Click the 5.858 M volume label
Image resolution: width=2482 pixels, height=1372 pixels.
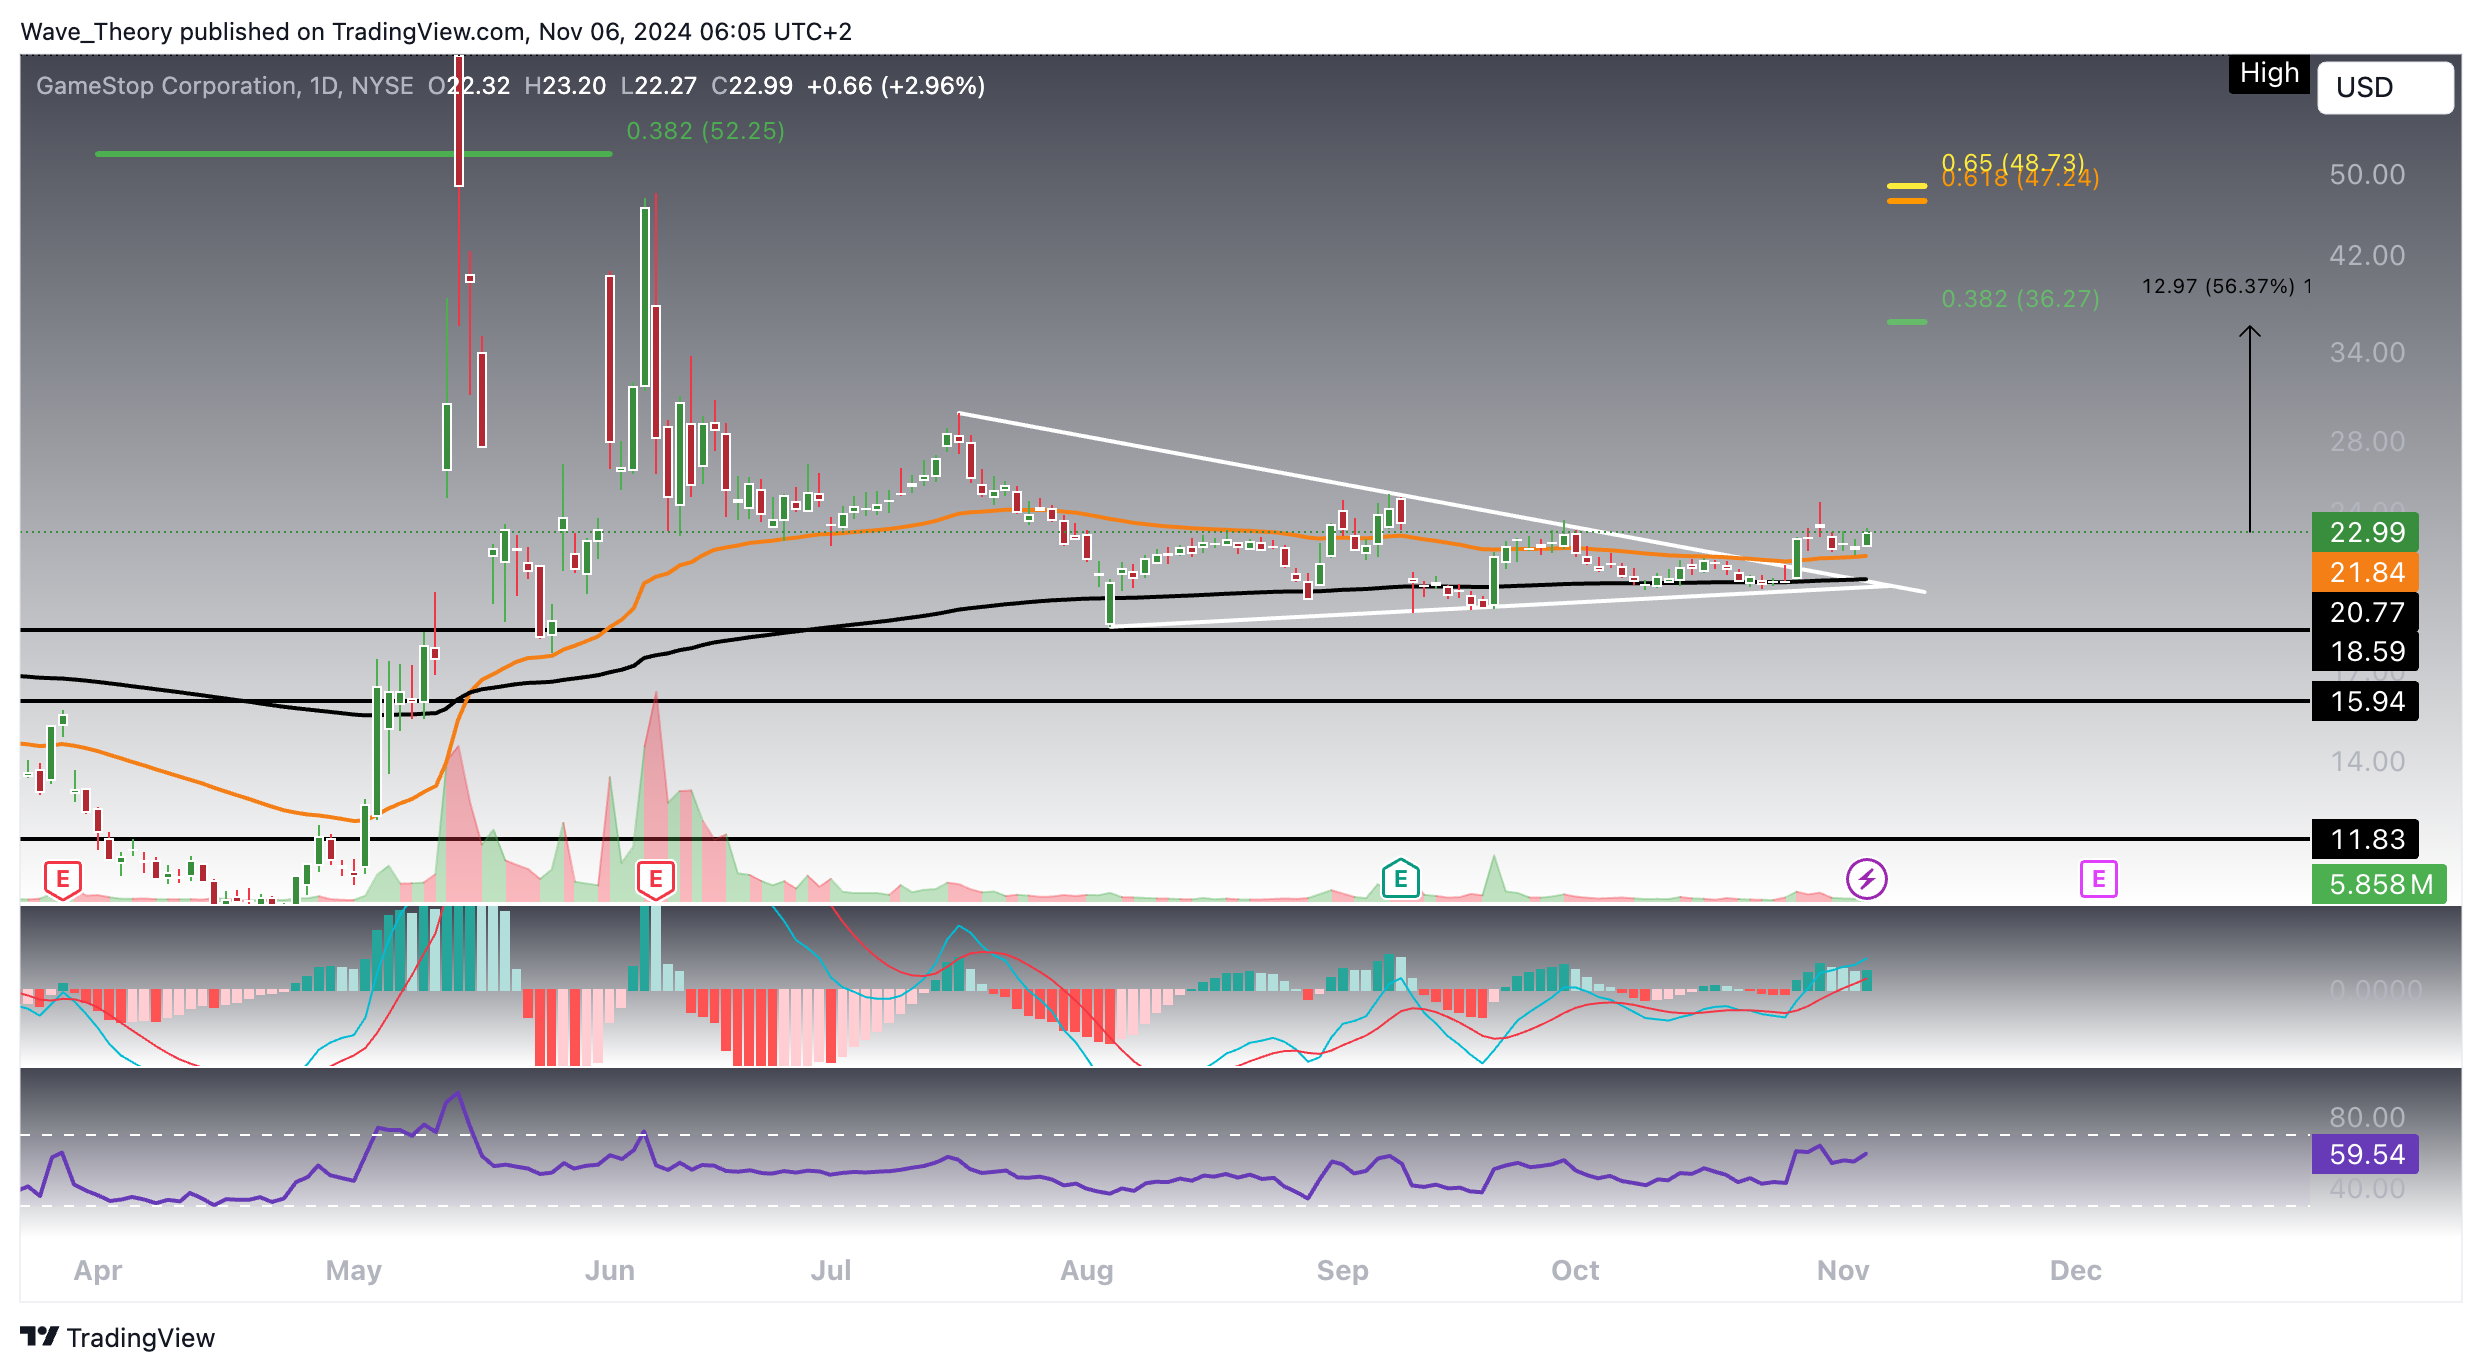click(2379, 884)
